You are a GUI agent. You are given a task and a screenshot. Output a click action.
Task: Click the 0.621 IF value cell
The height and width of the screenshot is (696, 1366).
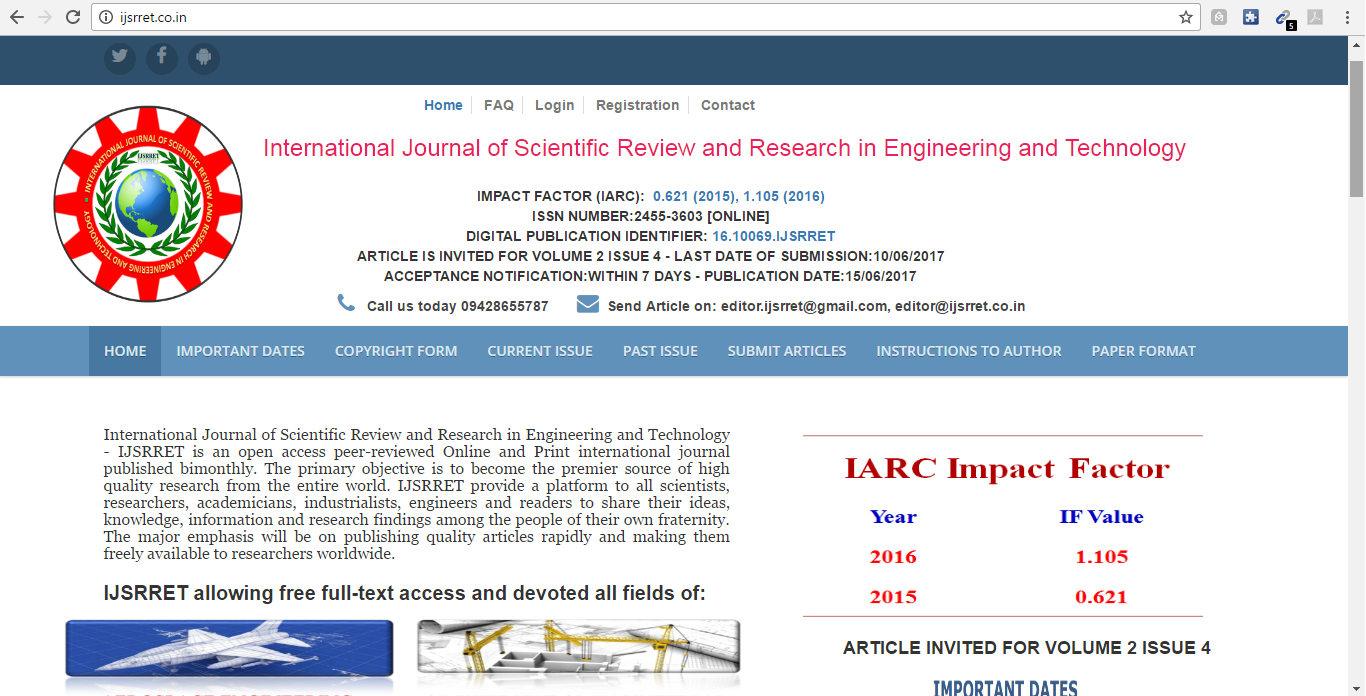pyautogui.click(x=1101, y=597)
